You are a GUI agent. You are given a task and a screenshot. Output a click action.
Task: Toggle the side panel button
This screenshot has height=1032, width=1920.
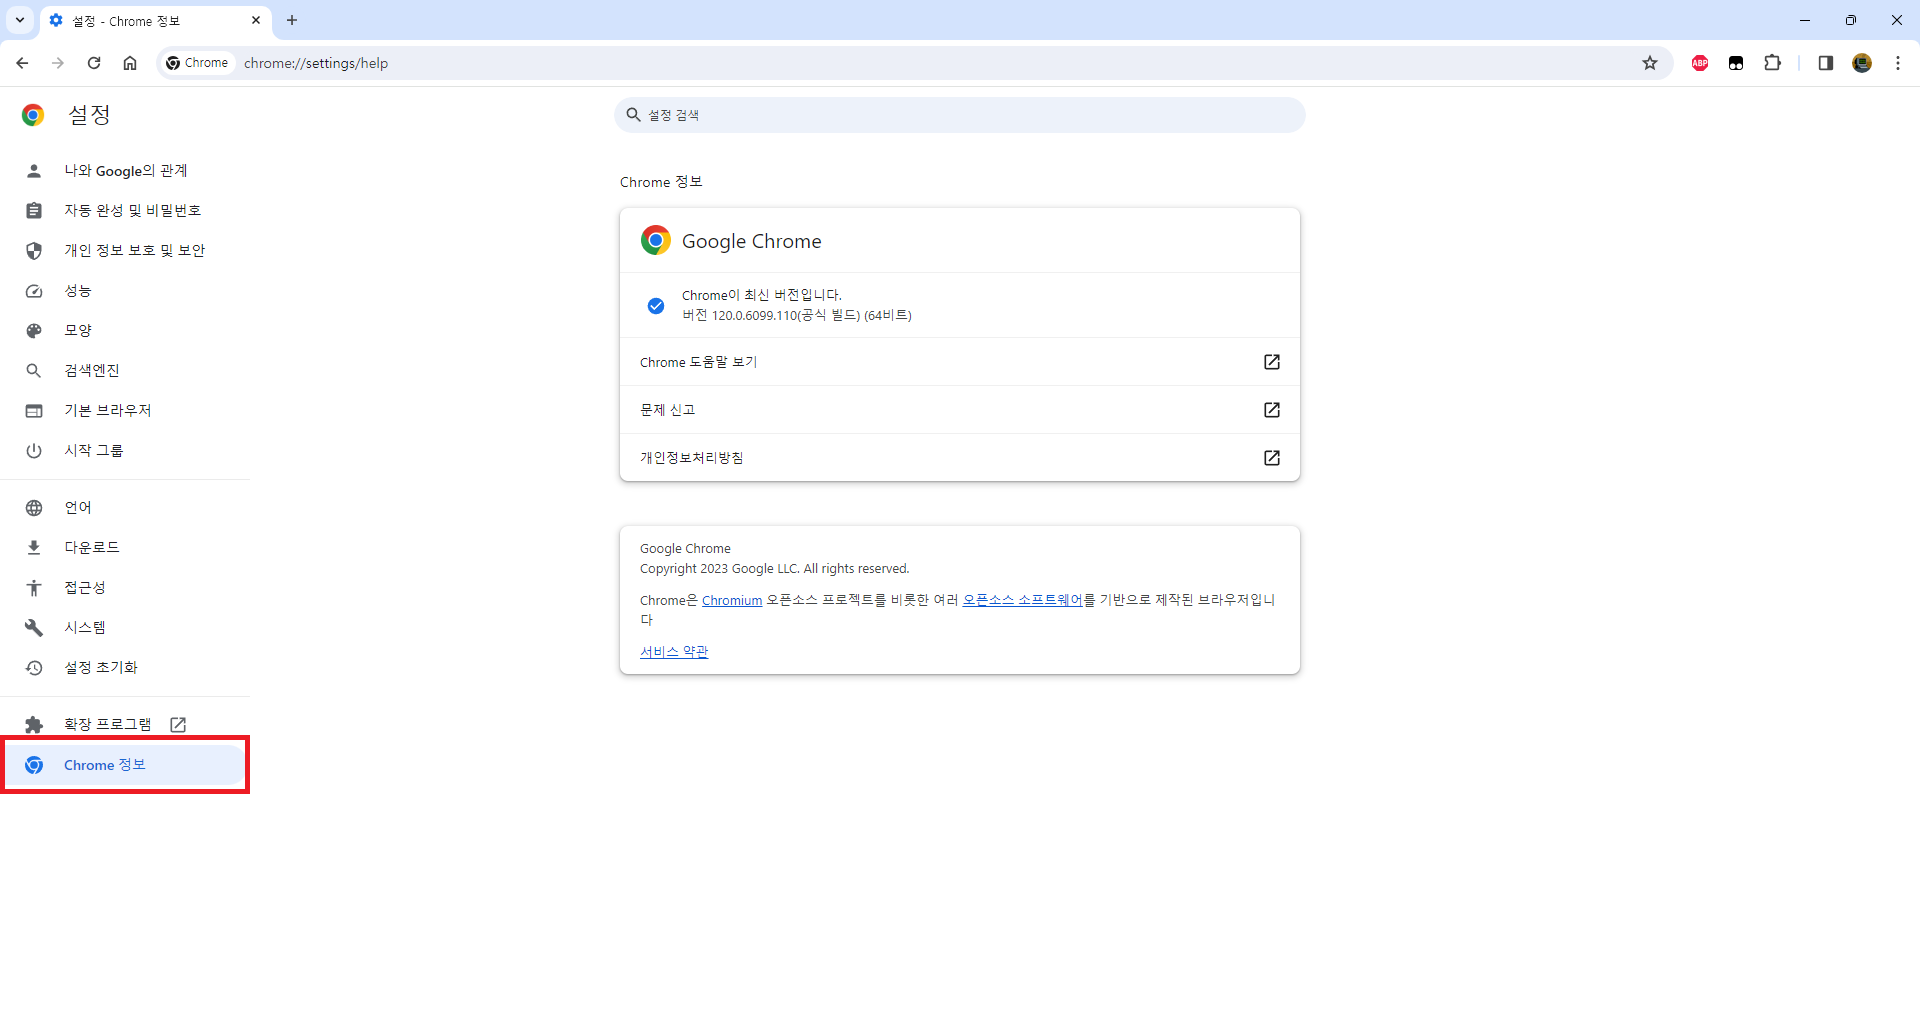[x=1825, y=63]
